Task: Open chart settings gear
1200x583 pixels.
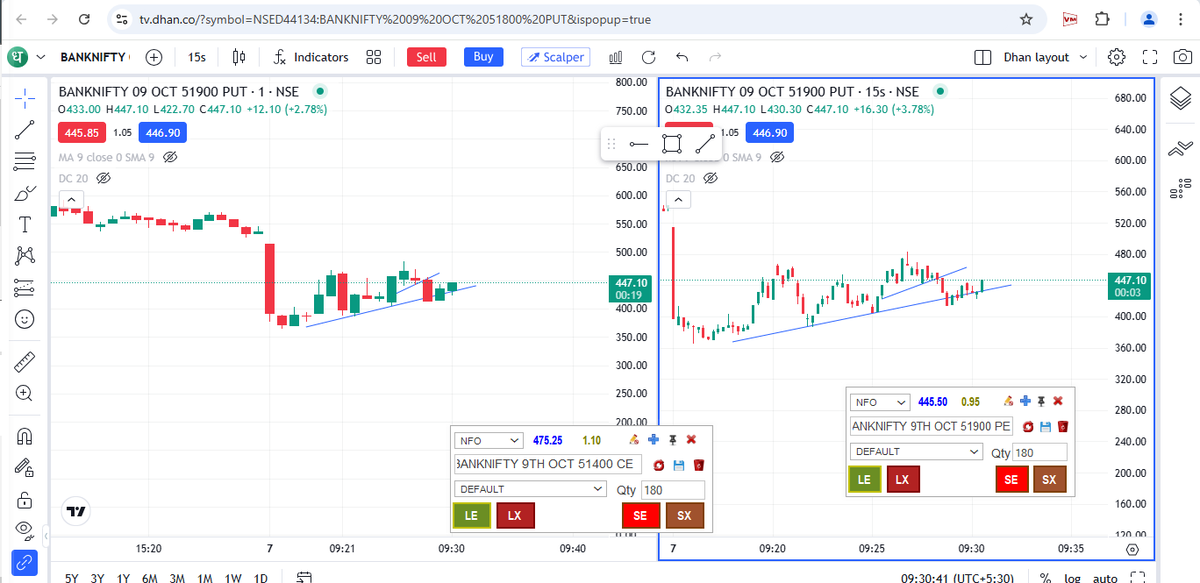Action: (x=1118, y=57)
